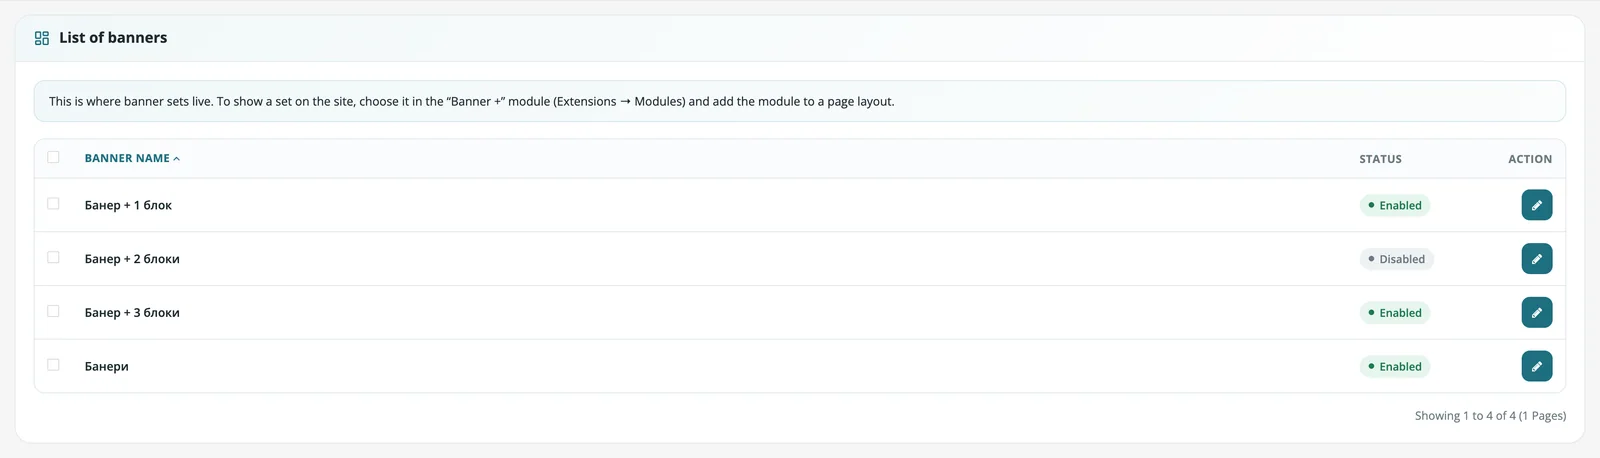Select the Банери row checkbox
1600x458 pixels.
coord(53,365)
